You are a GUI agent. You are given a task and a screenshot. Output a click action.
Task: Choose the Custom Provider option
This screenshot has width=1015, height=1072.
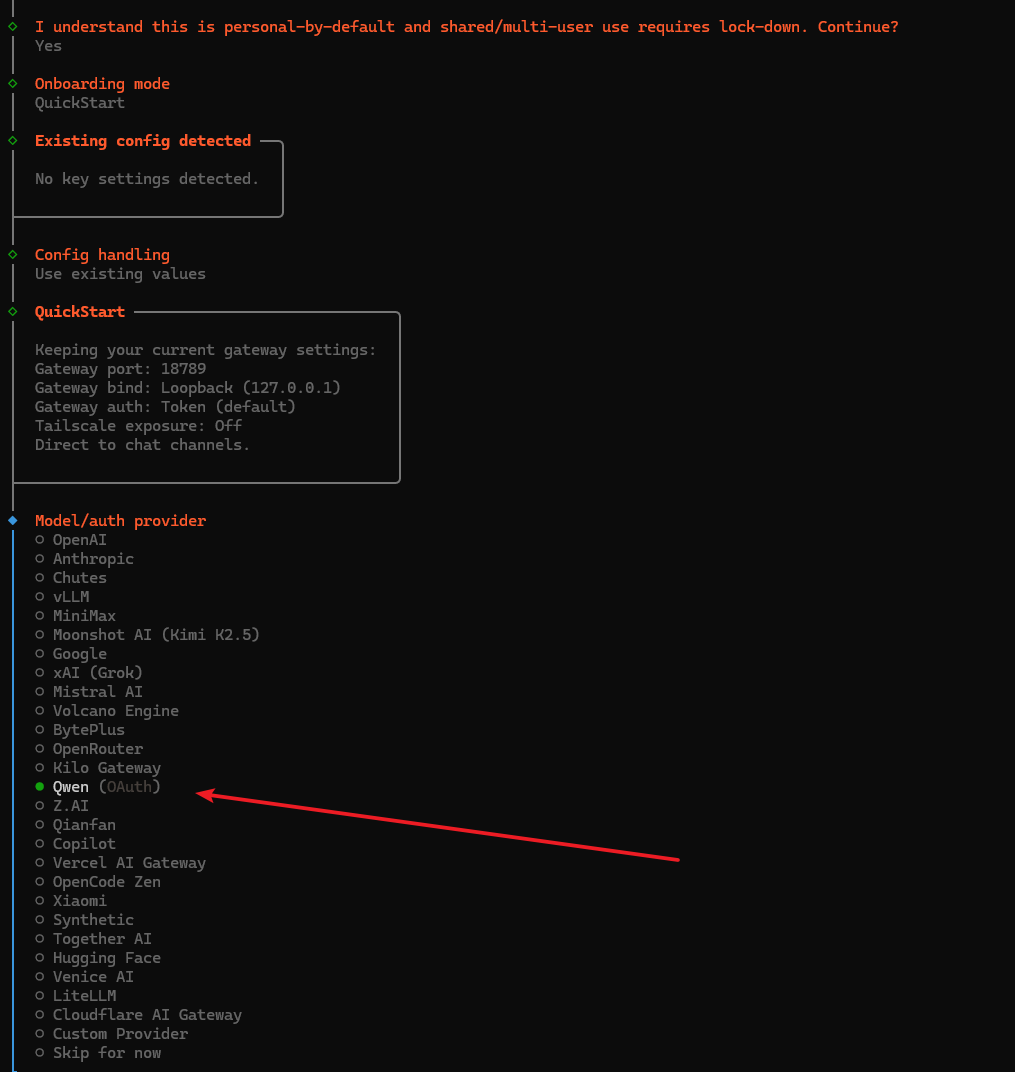(x=112, y=1034)
